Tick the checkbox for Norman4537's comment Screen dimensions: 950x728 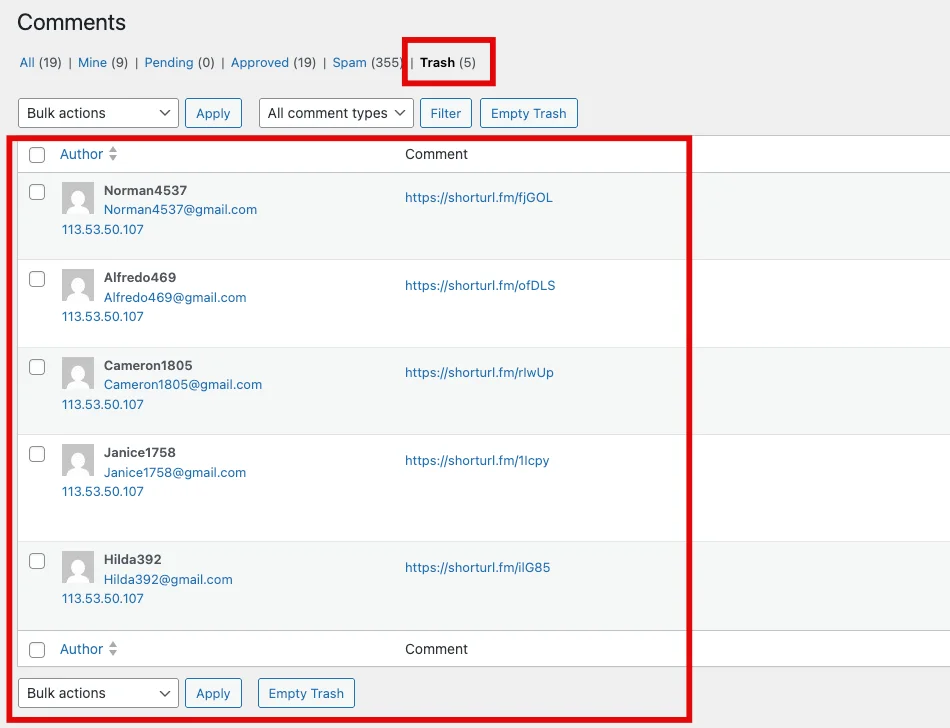point(37,192)
